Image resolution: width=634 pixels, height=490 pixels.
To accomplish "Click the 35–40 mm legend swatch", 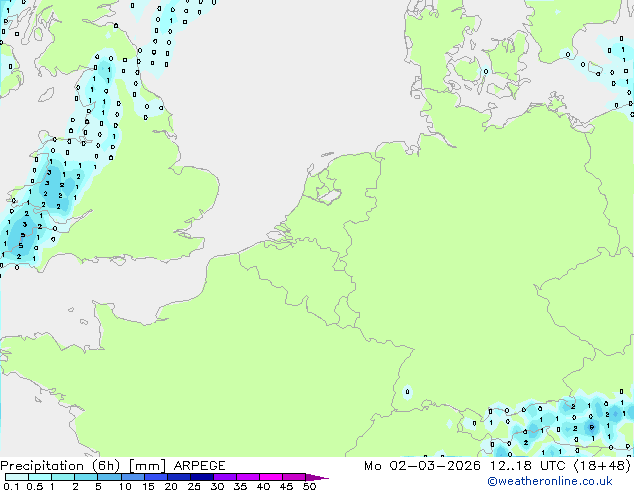I will [248, 477].
